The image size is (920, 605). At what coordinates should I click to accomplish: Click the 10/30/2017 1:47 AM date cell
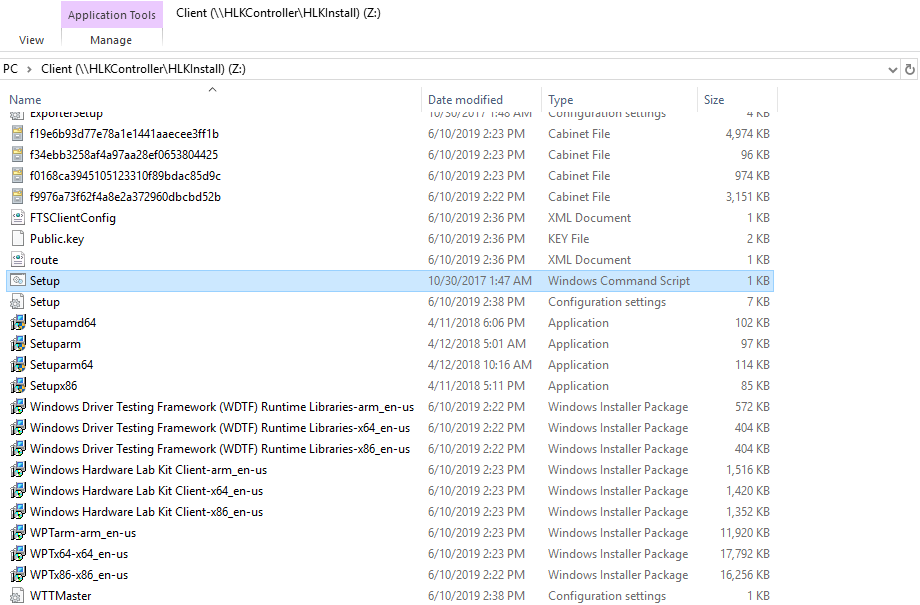coord(480,281)
